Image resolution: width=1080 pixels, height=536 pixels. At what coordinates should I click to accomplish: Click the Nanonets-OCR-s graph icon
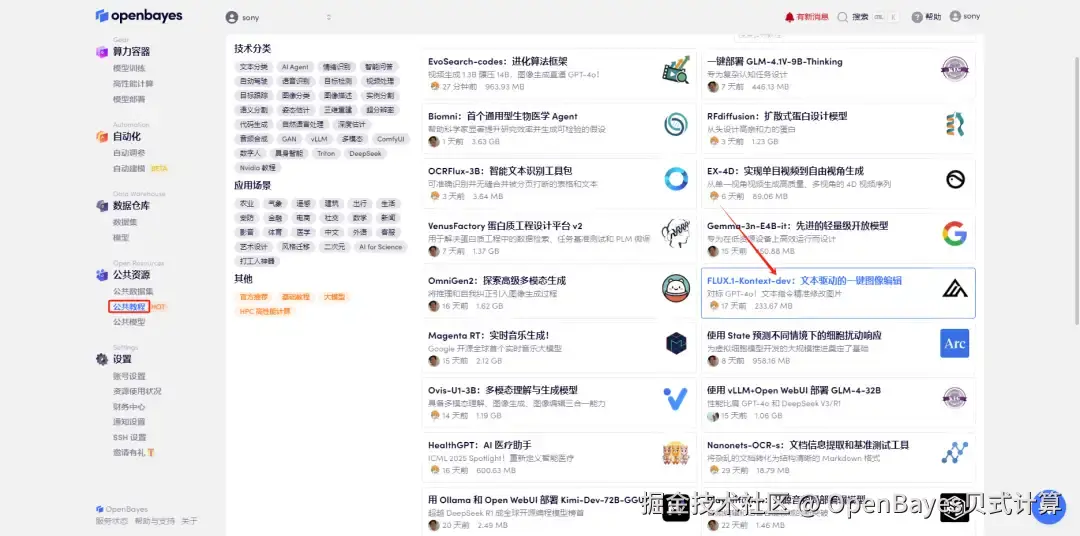click(955, 453)
